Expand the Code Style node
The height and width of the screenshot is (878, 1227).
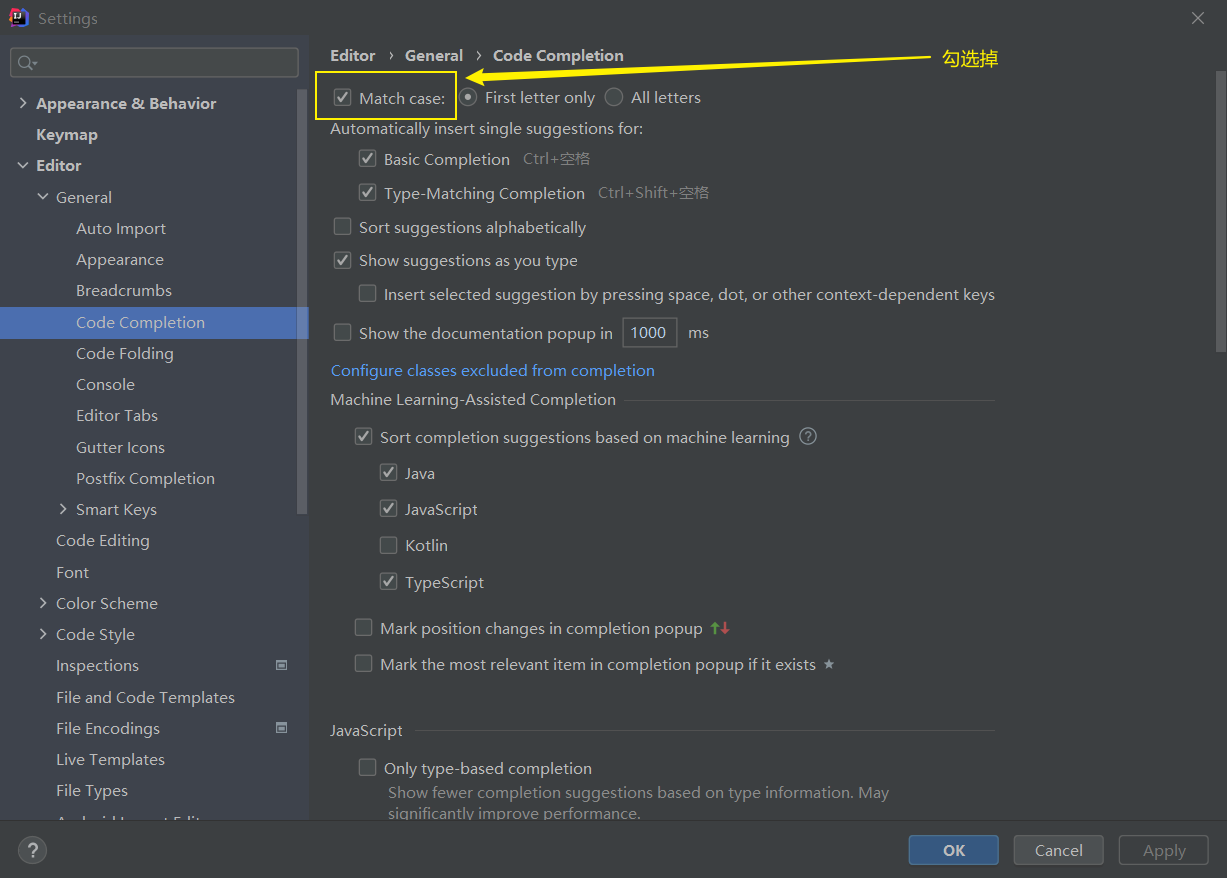tap(43, 634)
